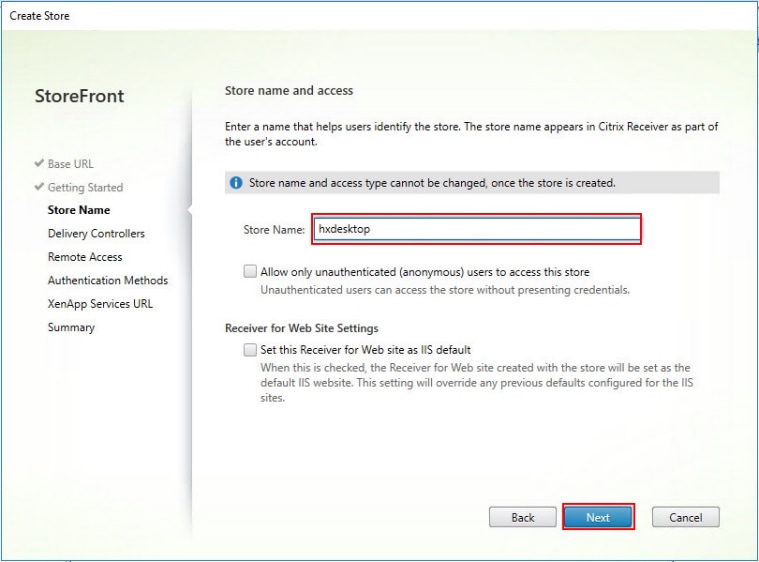Cancel the Create Store wizard
This screenshot has height=562, width=759.
685,517
